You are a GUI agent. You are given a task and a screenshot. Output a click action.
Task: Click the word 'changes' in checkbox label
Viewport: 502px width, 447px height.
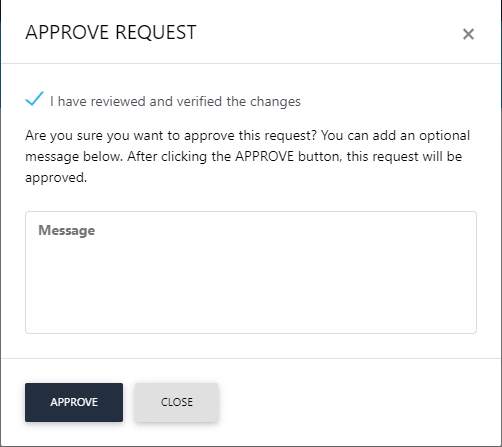tap(275, 102)
